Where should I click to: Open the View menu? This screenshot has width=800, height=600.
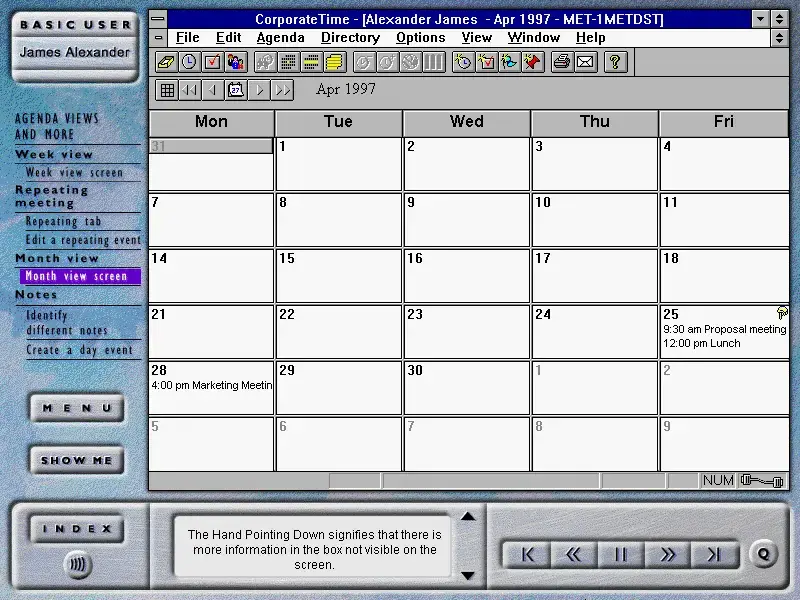[477, 38]
